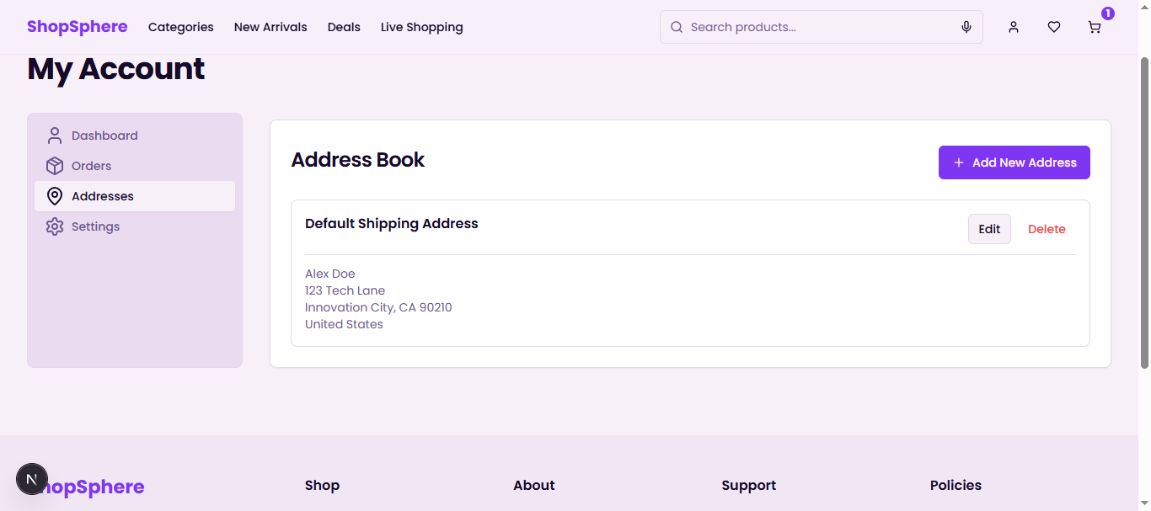This screenshot has height=511, width=1151.
Task: Open Live Shopping from the navbar
Action: coord(421,27)
